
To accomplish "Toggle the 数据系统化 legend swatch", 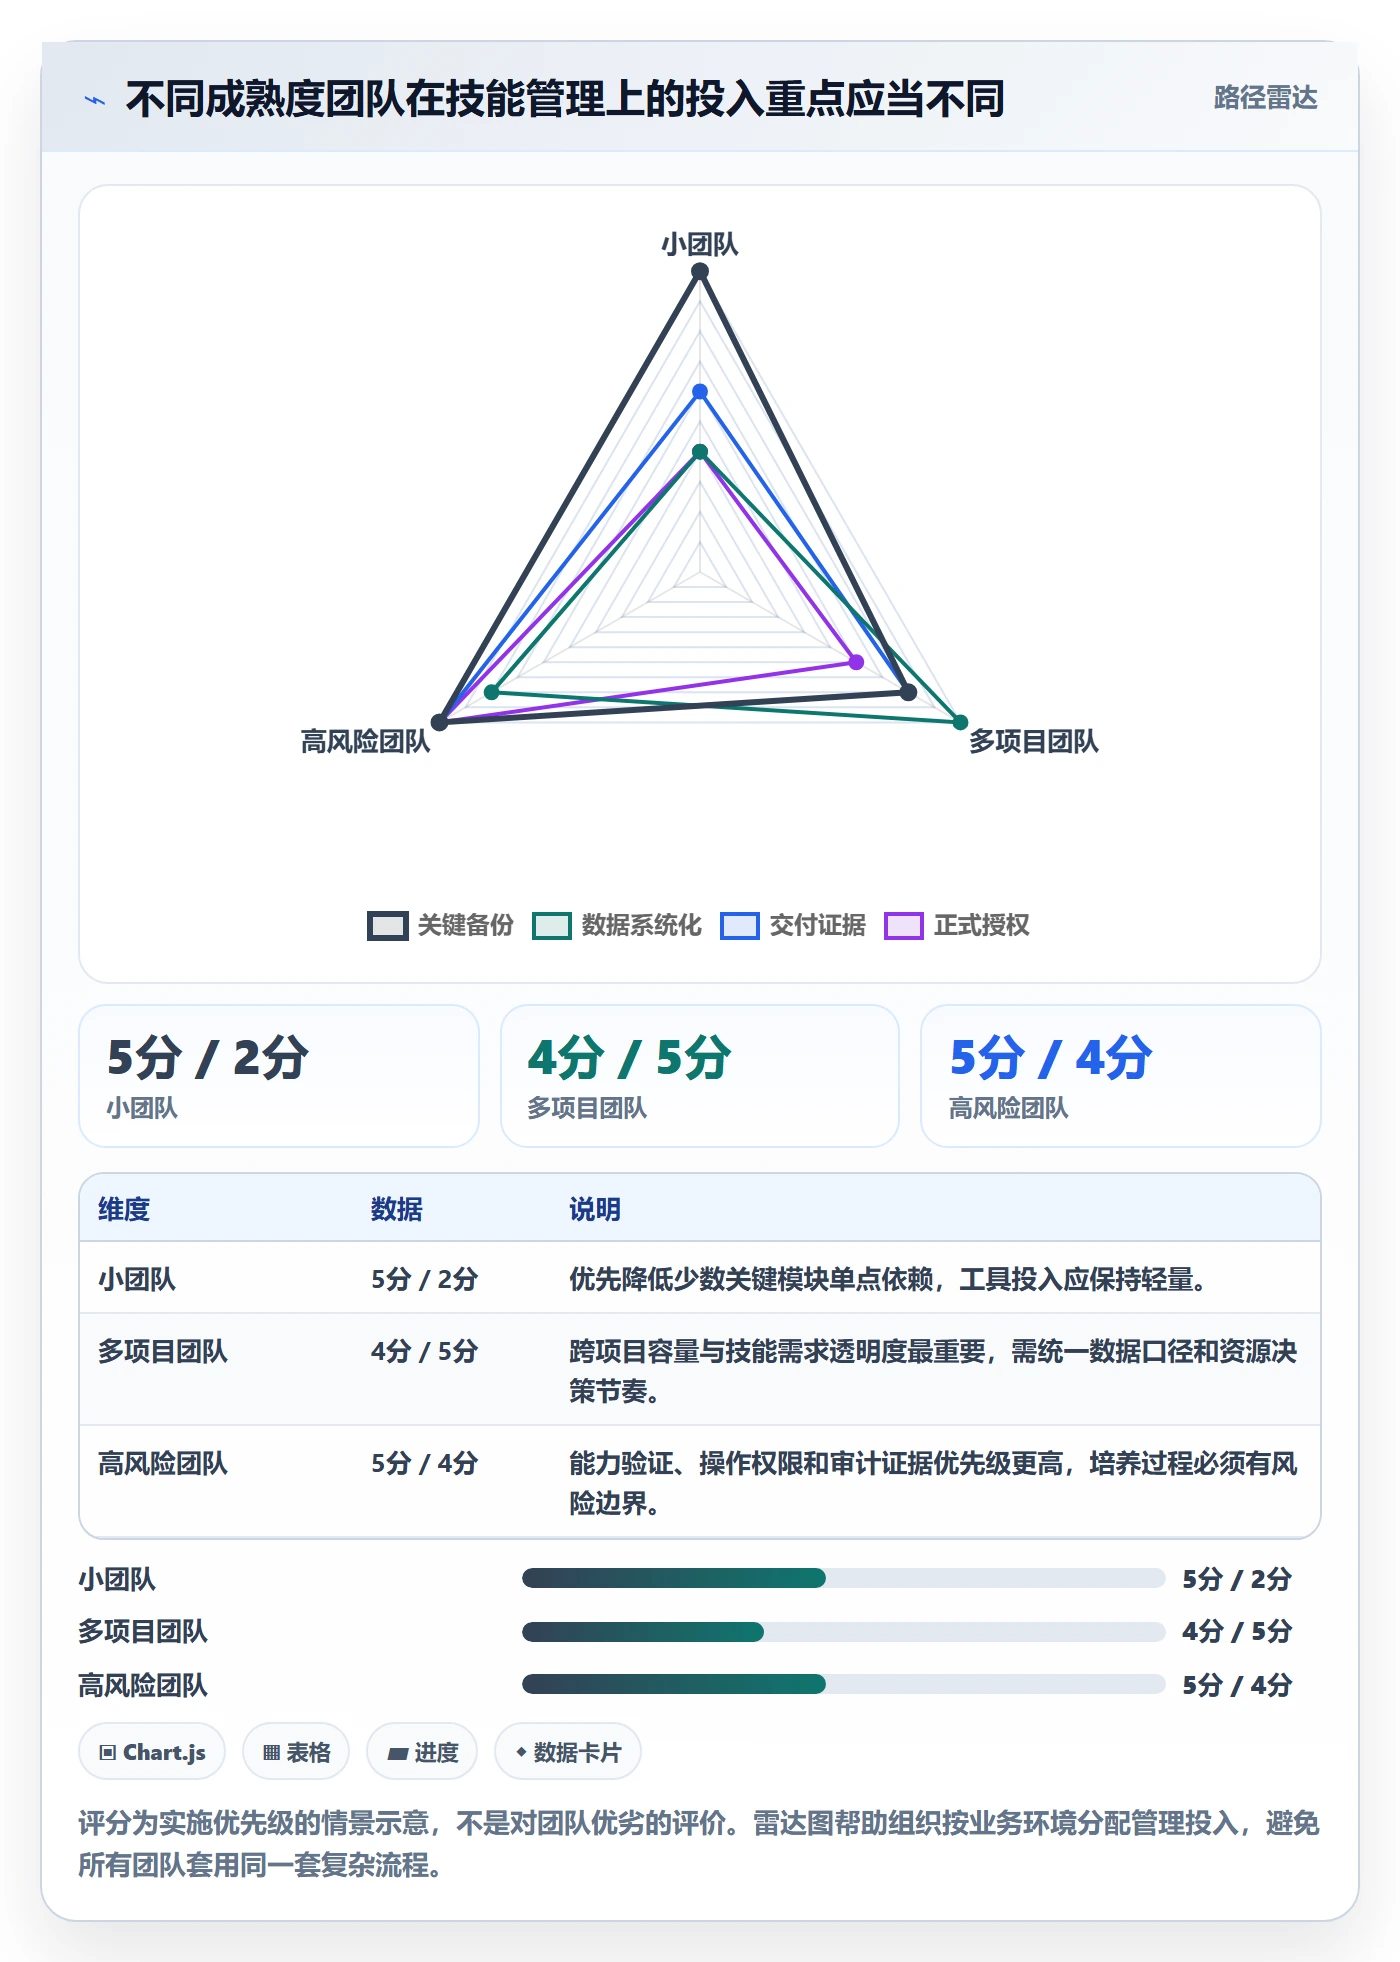I will point(551,926).
